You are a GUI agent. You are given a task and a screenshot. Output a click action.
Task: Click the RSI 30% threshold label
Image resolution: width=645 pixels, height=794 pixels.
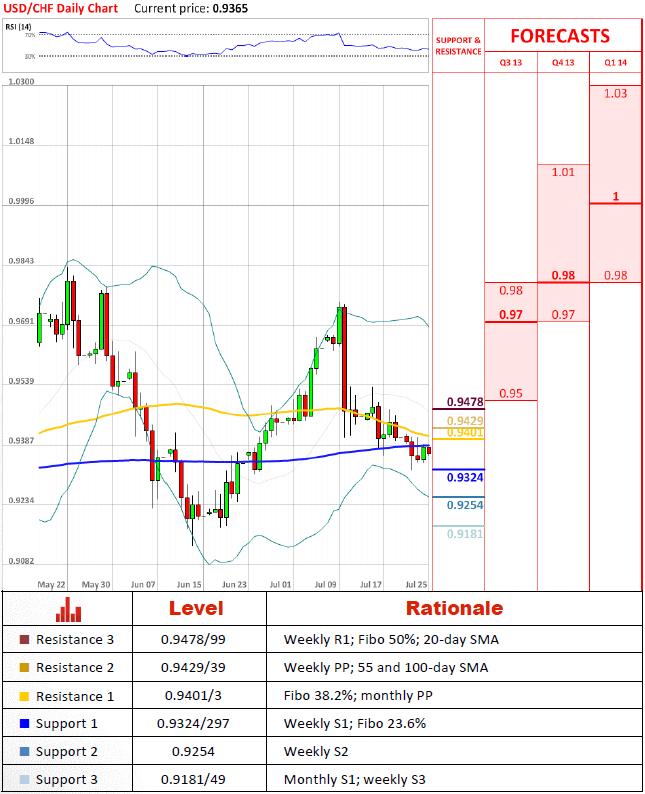click(x=30, y=56)
